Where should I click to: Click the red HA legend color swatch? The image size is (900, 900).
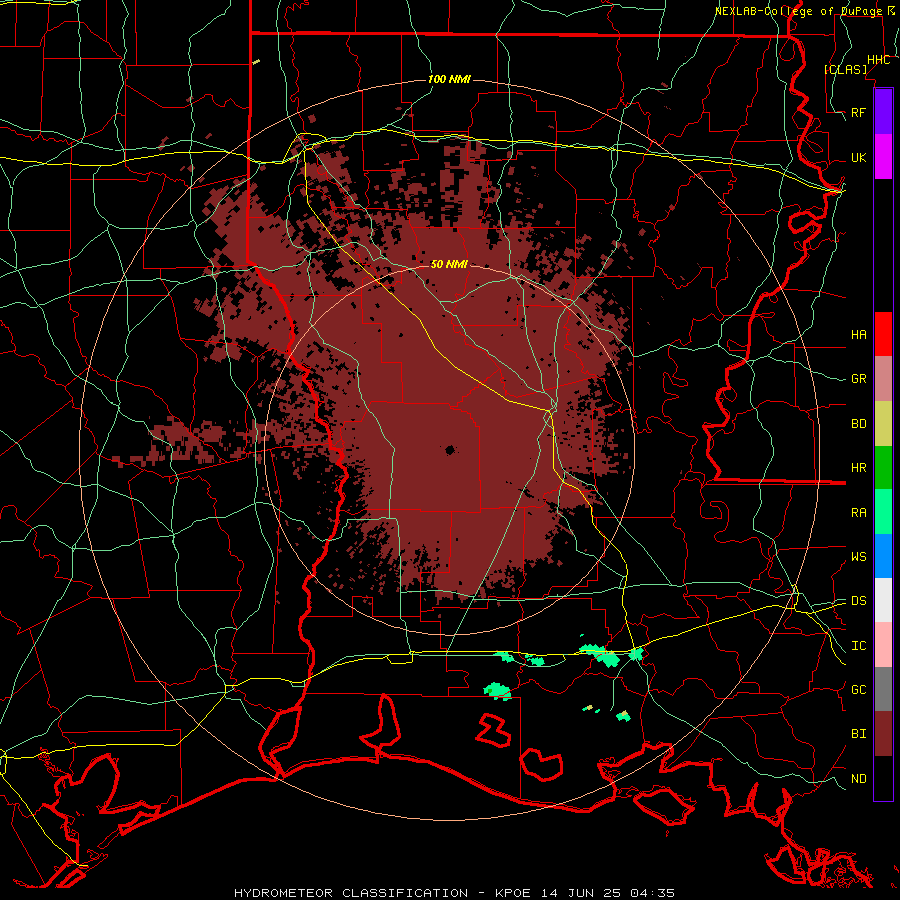coord(883,334)
